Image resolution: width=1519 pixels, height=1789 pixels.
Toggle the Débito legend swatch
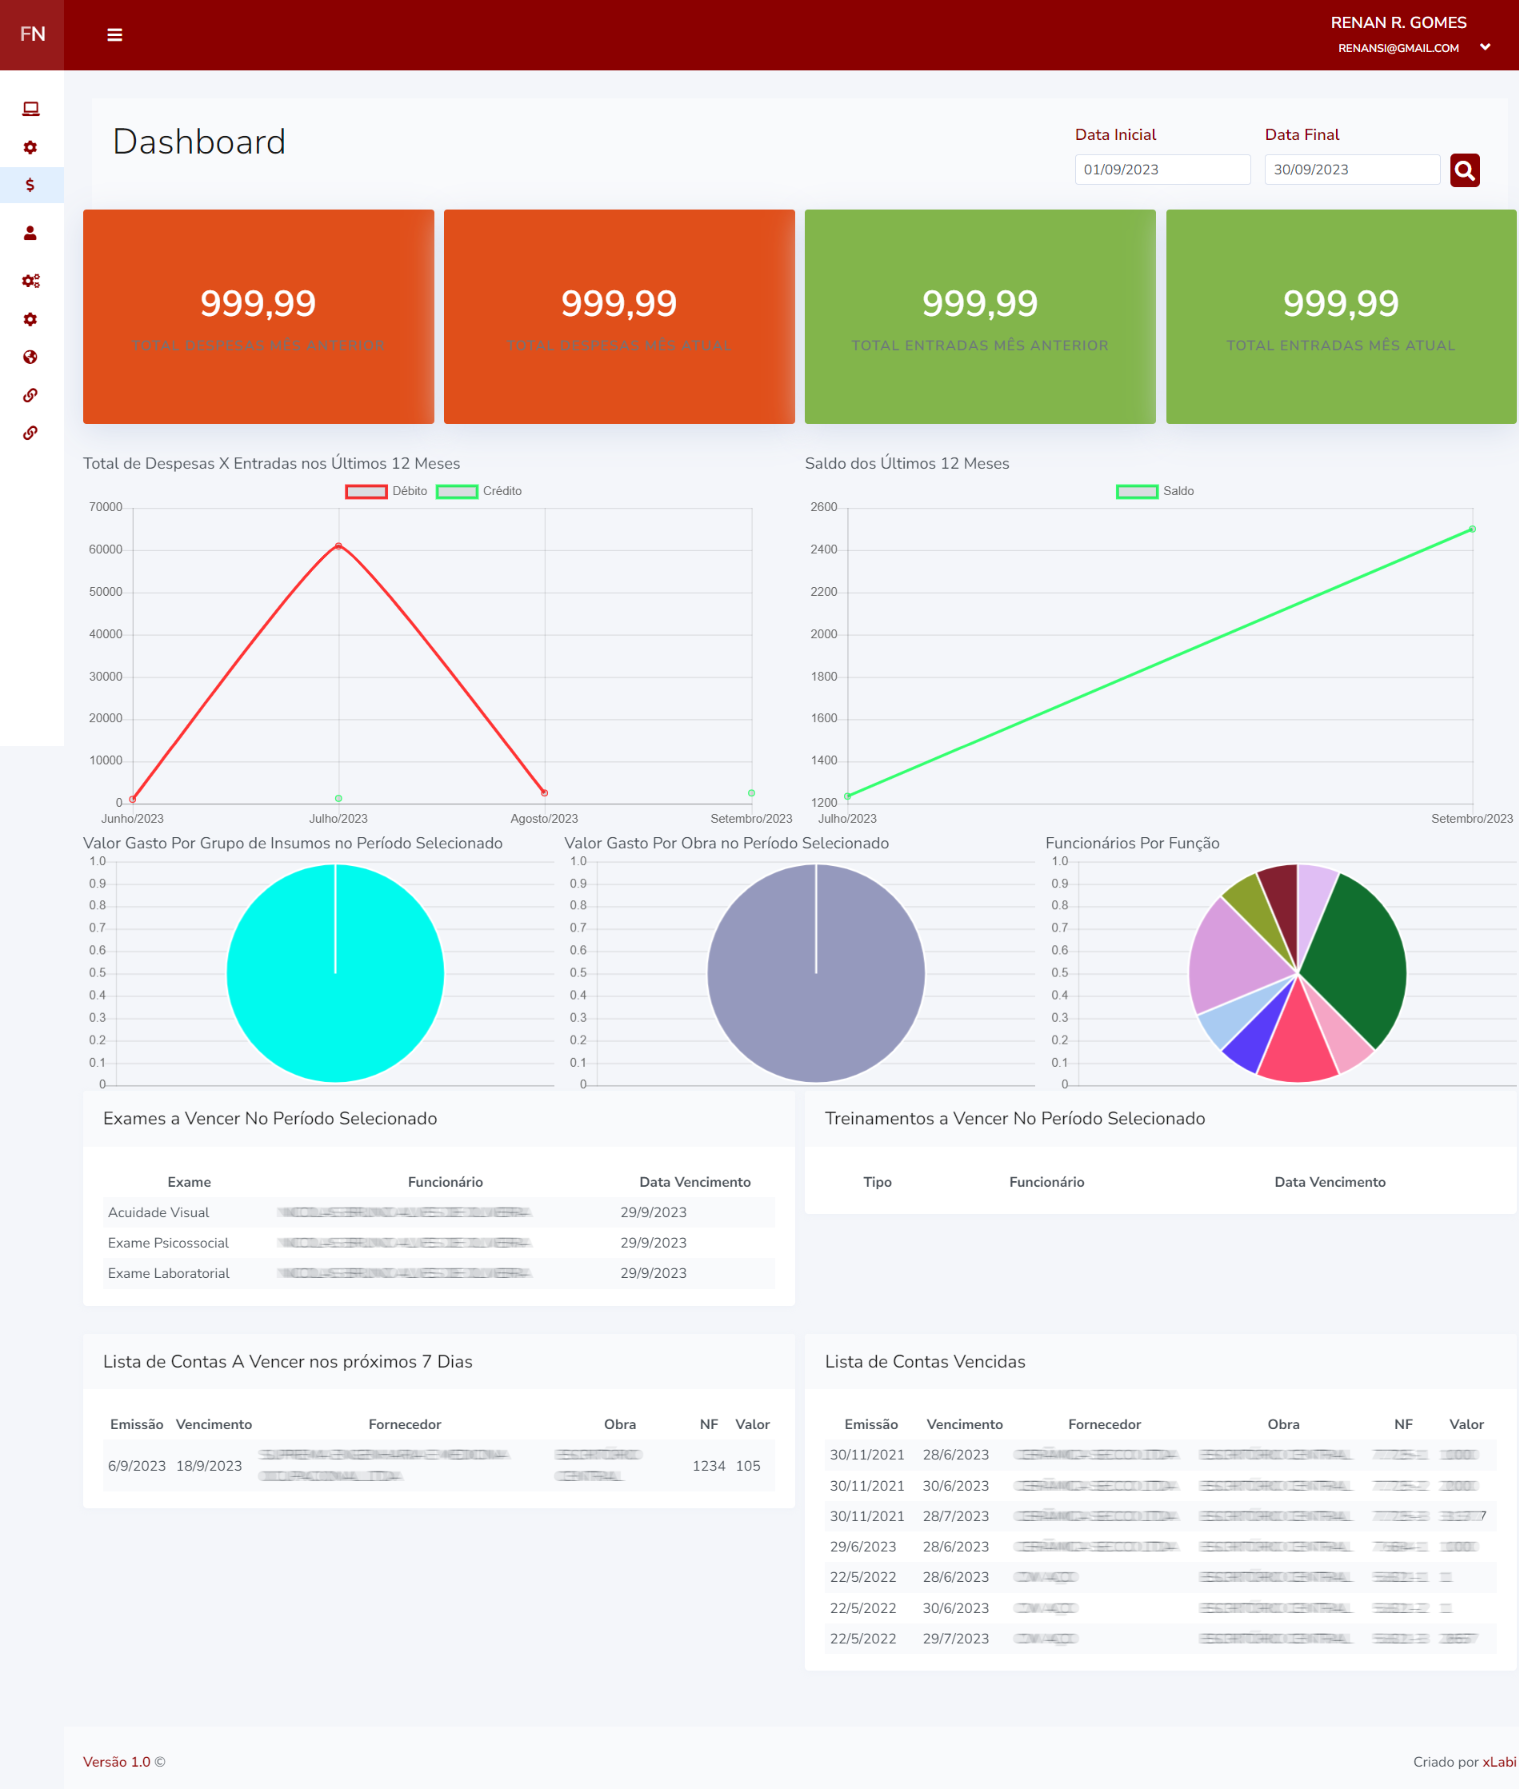coord(366,491)
